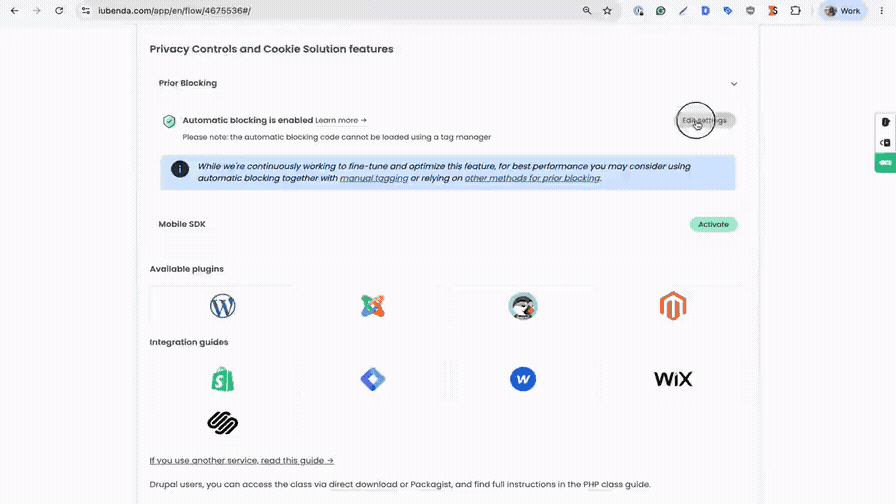Click the blue D extension icon
The width and height of the screenshot is (896, 504).
point(706,11)
